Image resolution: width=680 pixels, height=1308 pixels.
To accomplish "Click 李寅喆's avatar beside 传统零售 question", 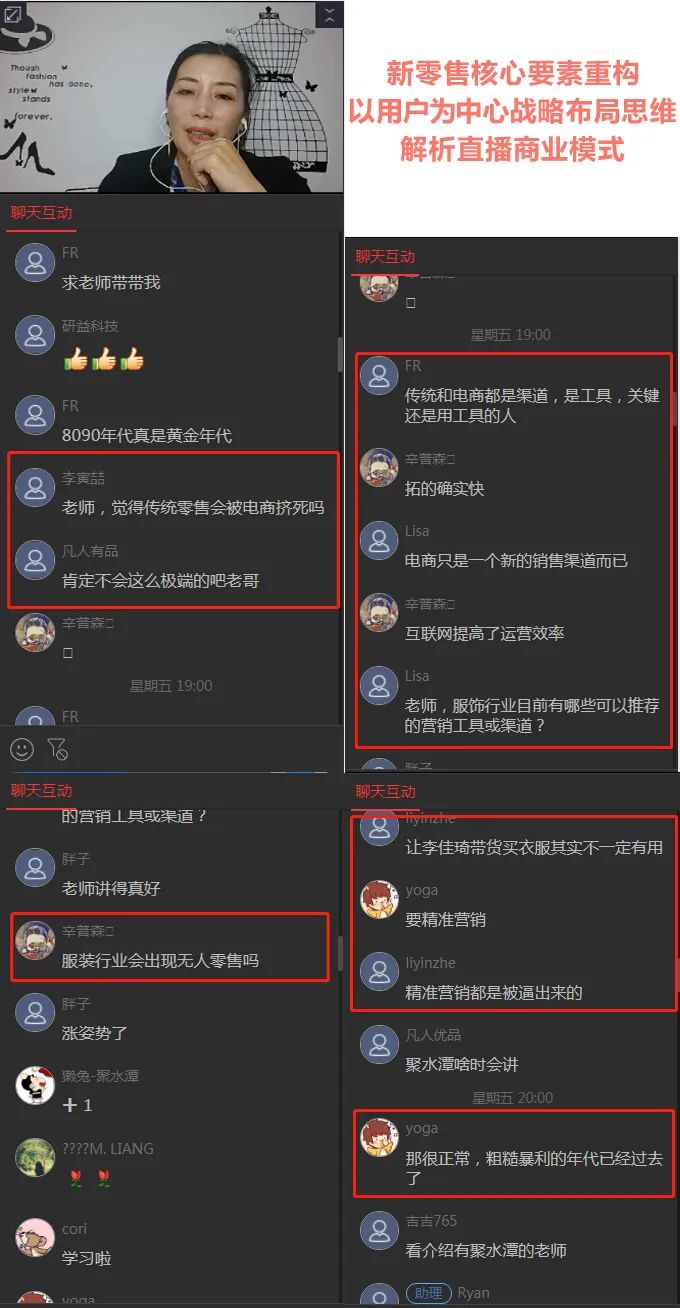I will coord(35,487).
